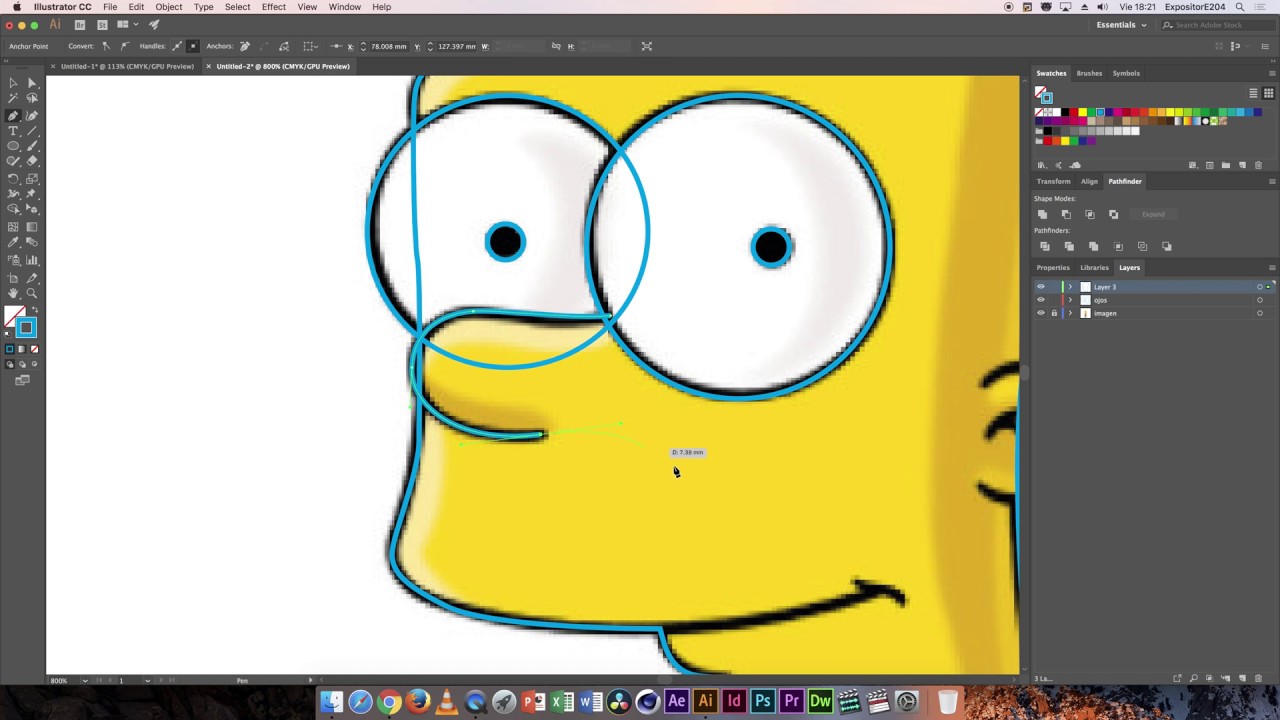Enable hide handles for multiple anchors
This screenshot has height=720, width=1280.
(x=193, y=46)
